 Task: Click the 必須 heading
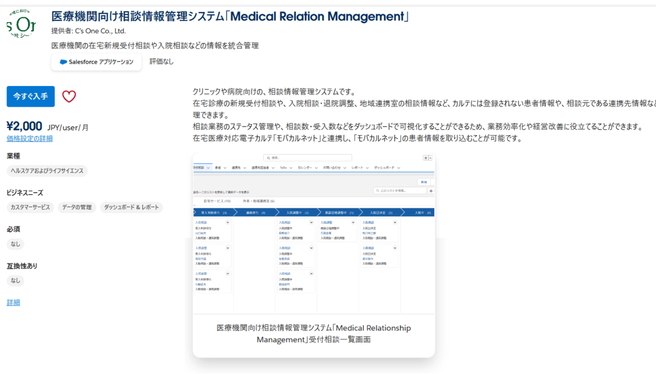(13, 229)
